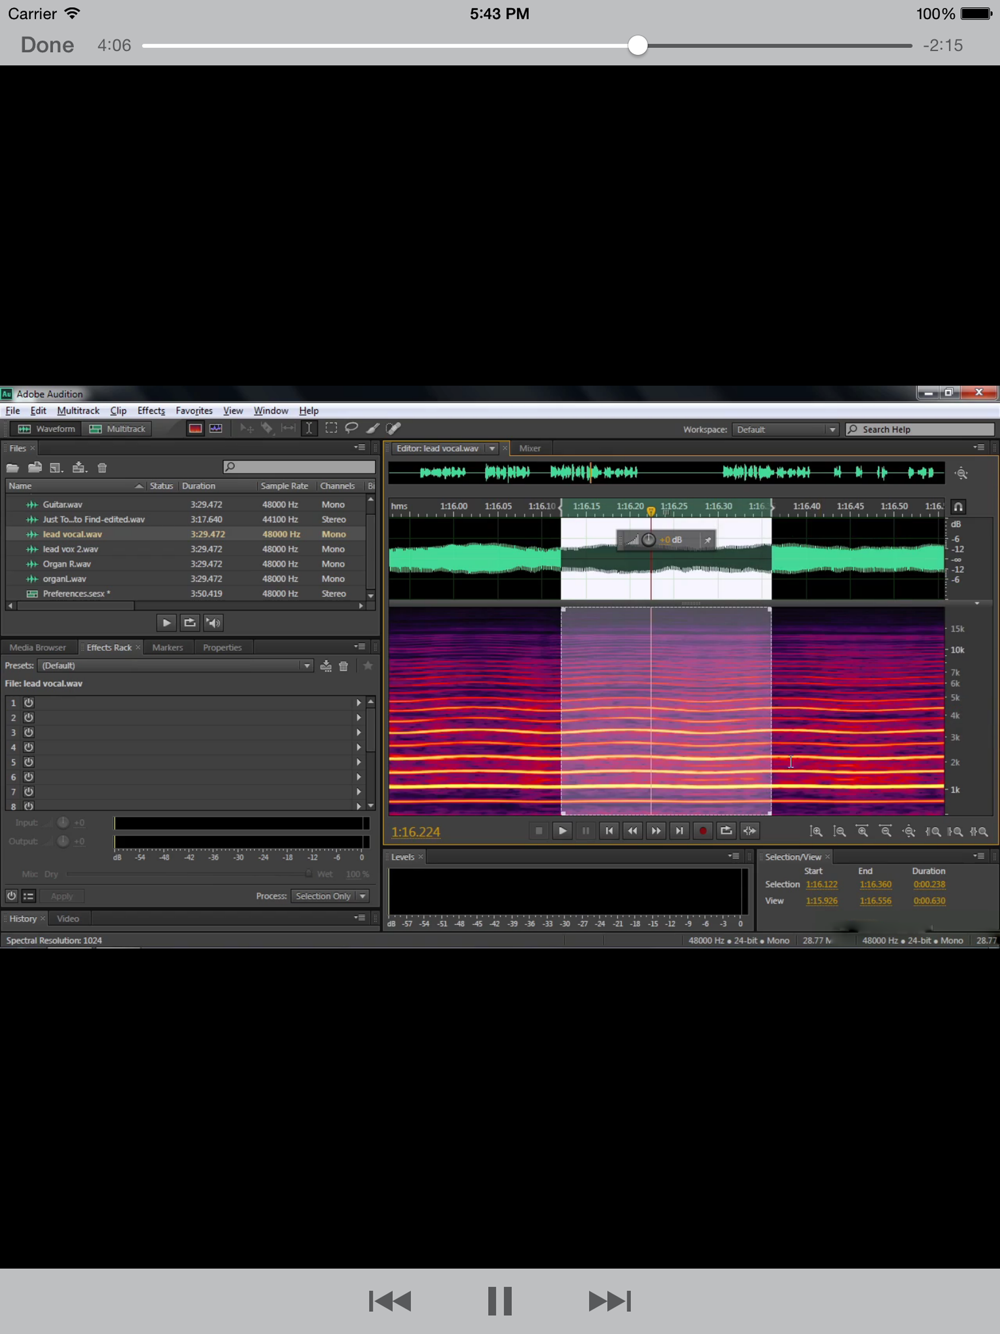Screen dimensions: 1000x1334
Task: Click the pin icon on volume HUD
Action: [x=707, y=540]
